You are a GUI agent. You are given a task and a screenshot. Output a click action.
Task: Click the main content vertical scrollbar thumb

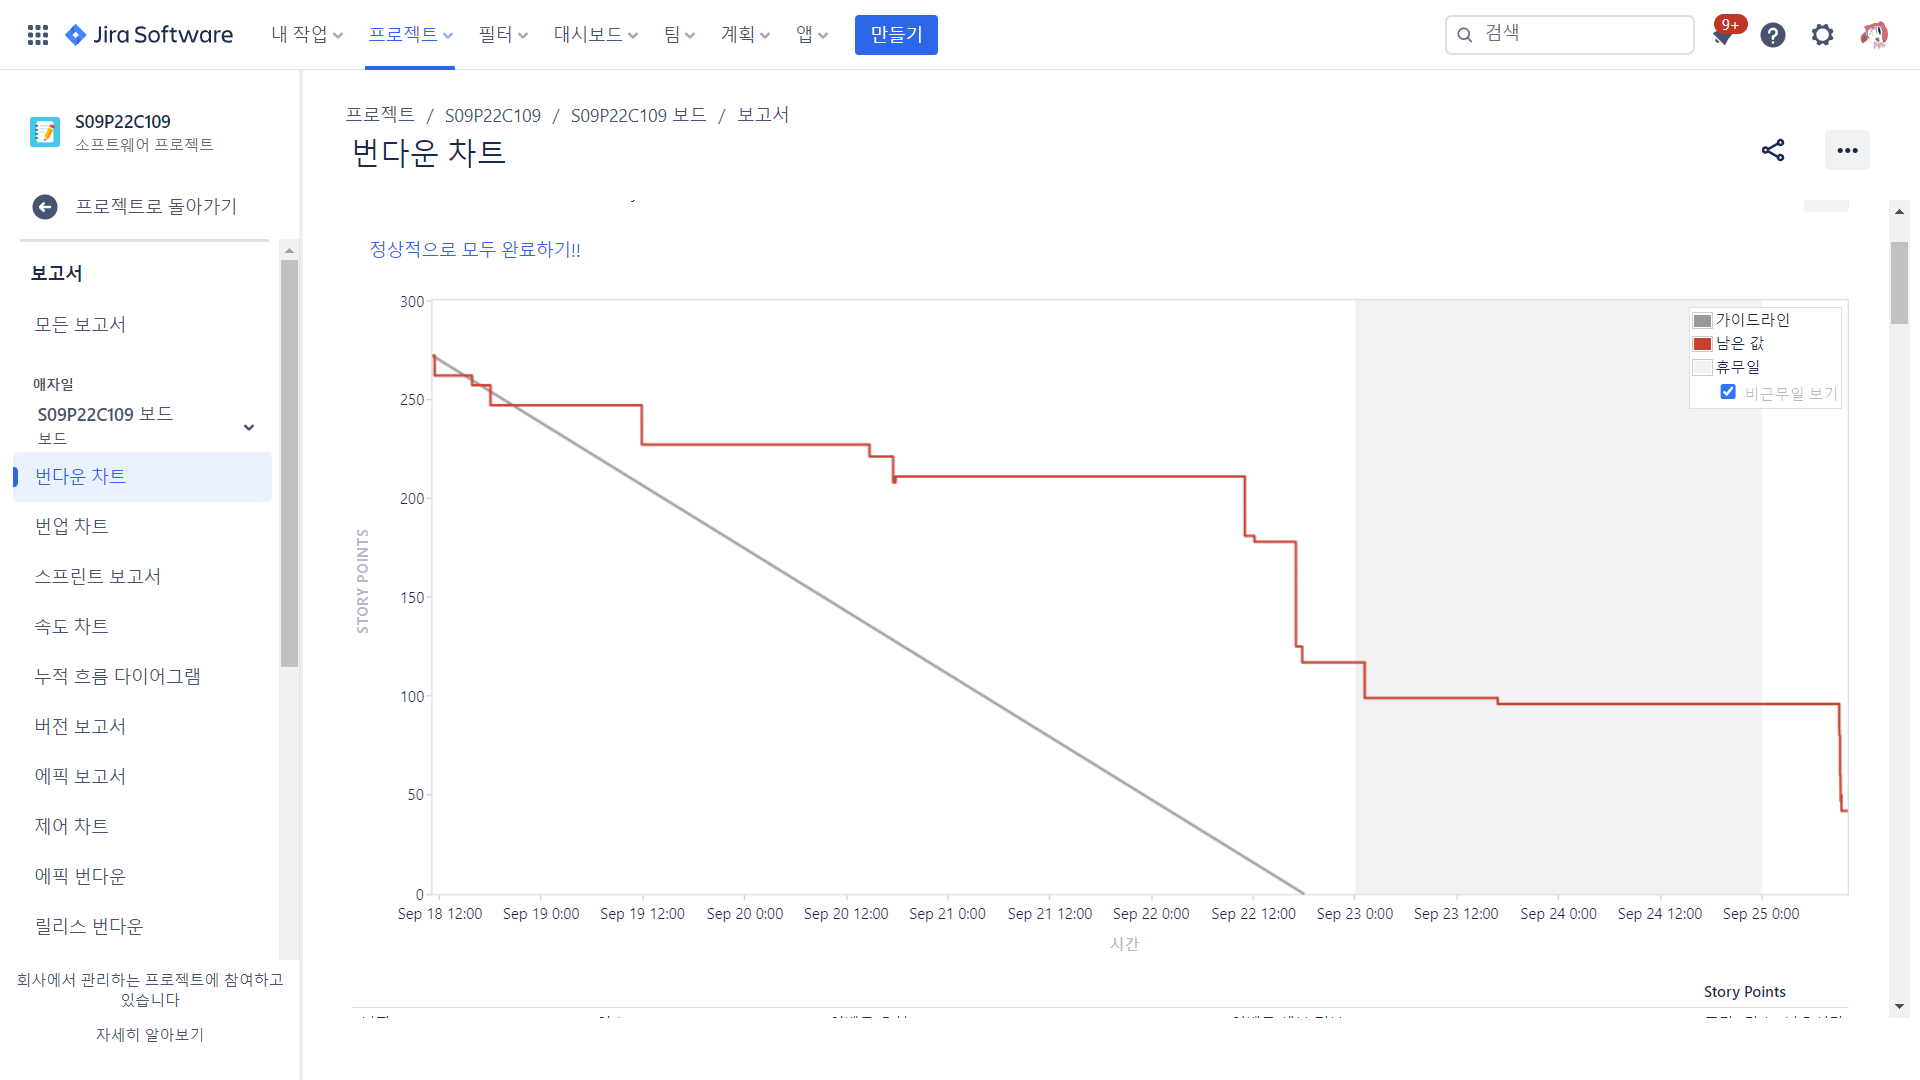coord(1899,283)
